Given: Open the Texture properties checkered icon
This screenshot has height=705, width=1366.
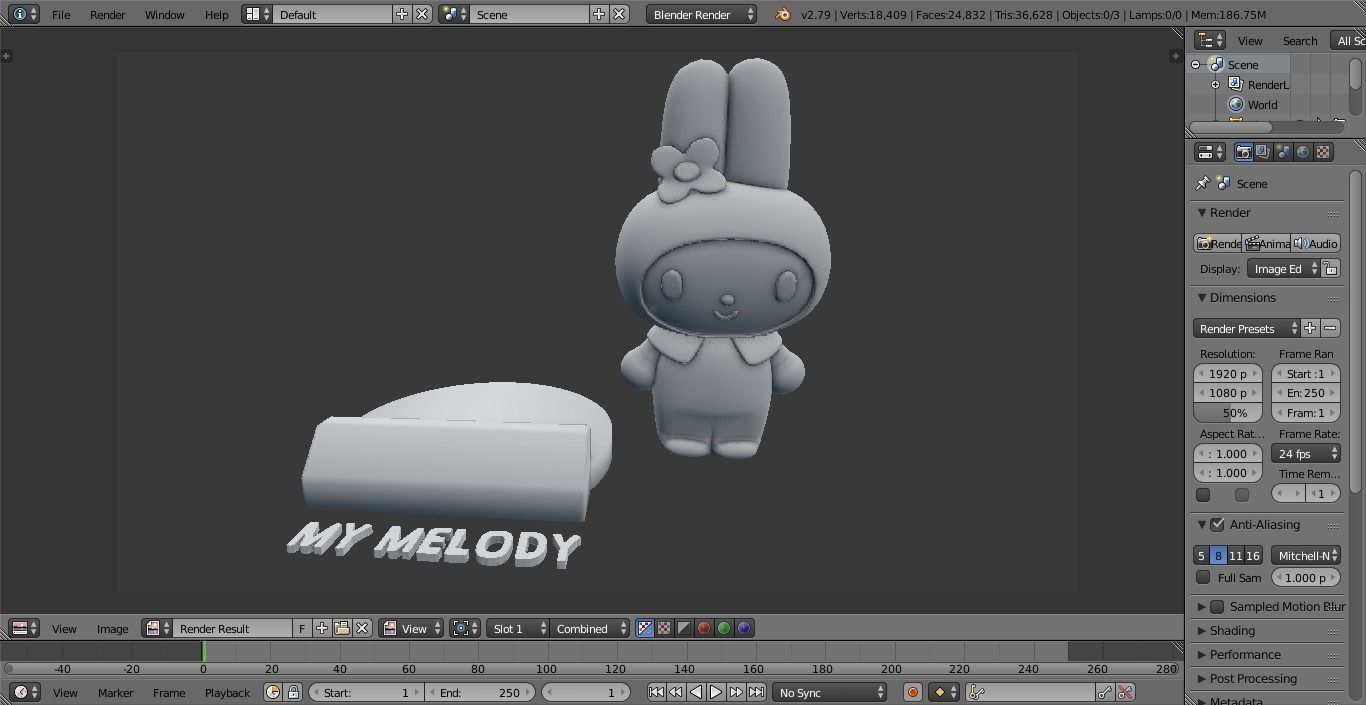Looking at the screenshot, I should [x=1323, y=152].
